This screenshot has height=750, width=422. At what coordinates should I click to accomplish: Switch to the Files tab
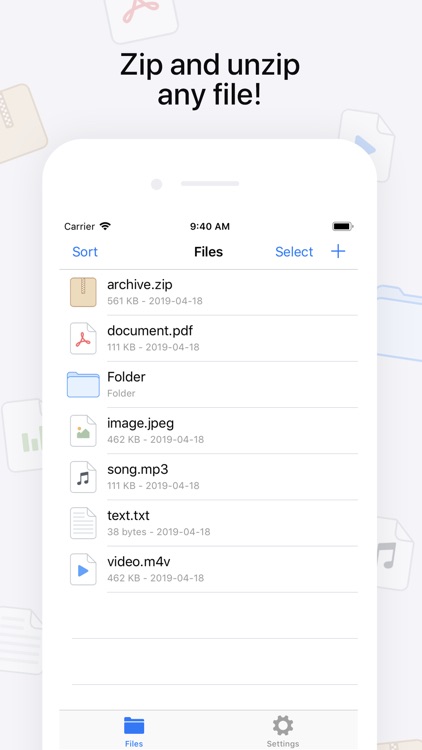pyautogui.click(x=134, y=732)
